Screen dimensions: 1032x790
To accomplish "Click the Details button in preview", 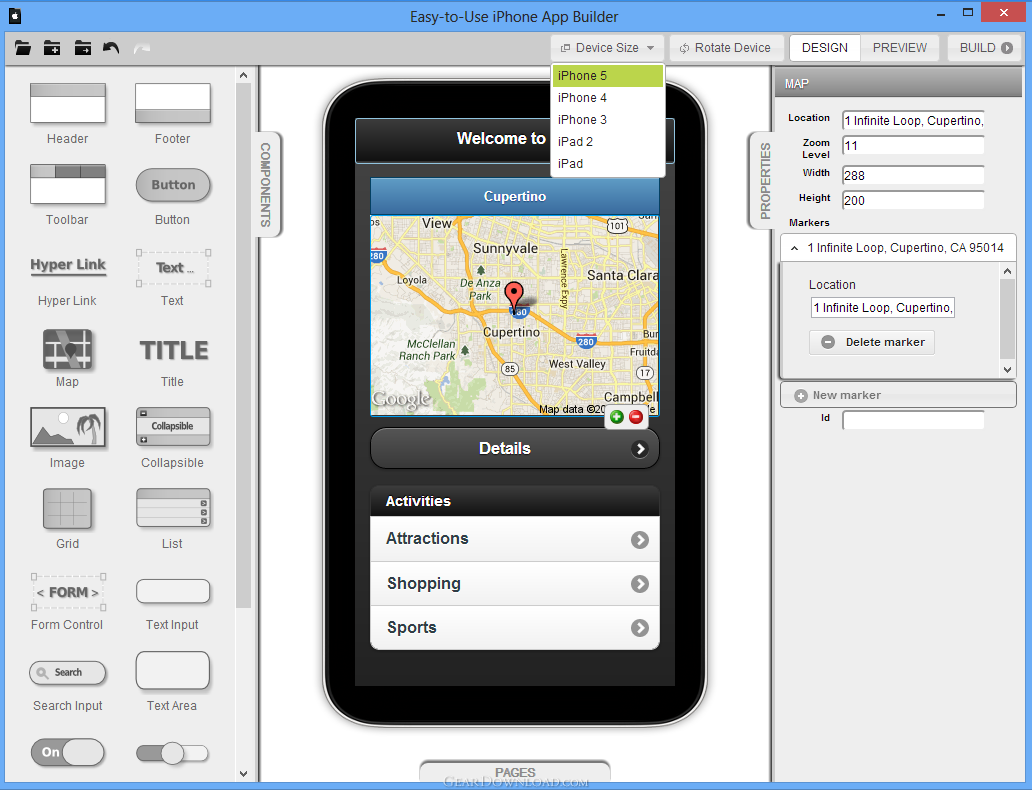I will point(515,448).
